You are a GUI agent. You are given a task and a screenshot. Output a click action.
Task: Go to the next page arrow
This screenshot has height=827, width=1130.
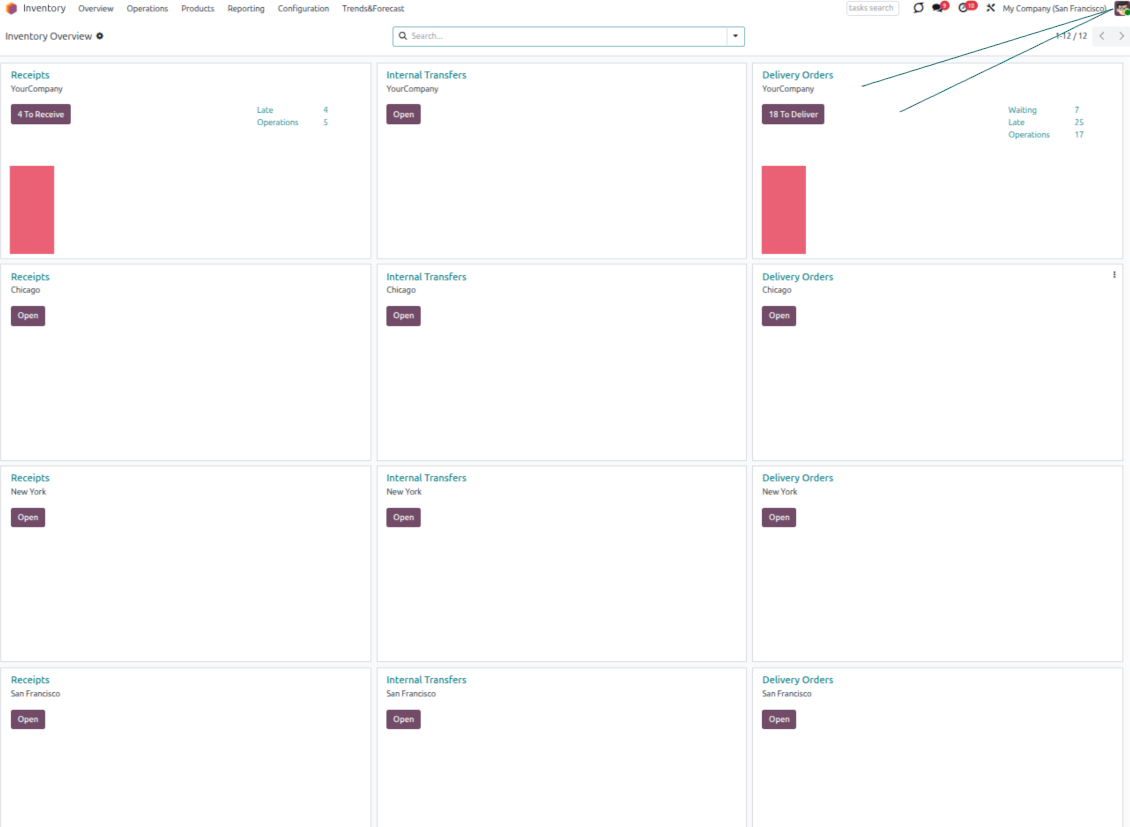(x=1121, y=36)
